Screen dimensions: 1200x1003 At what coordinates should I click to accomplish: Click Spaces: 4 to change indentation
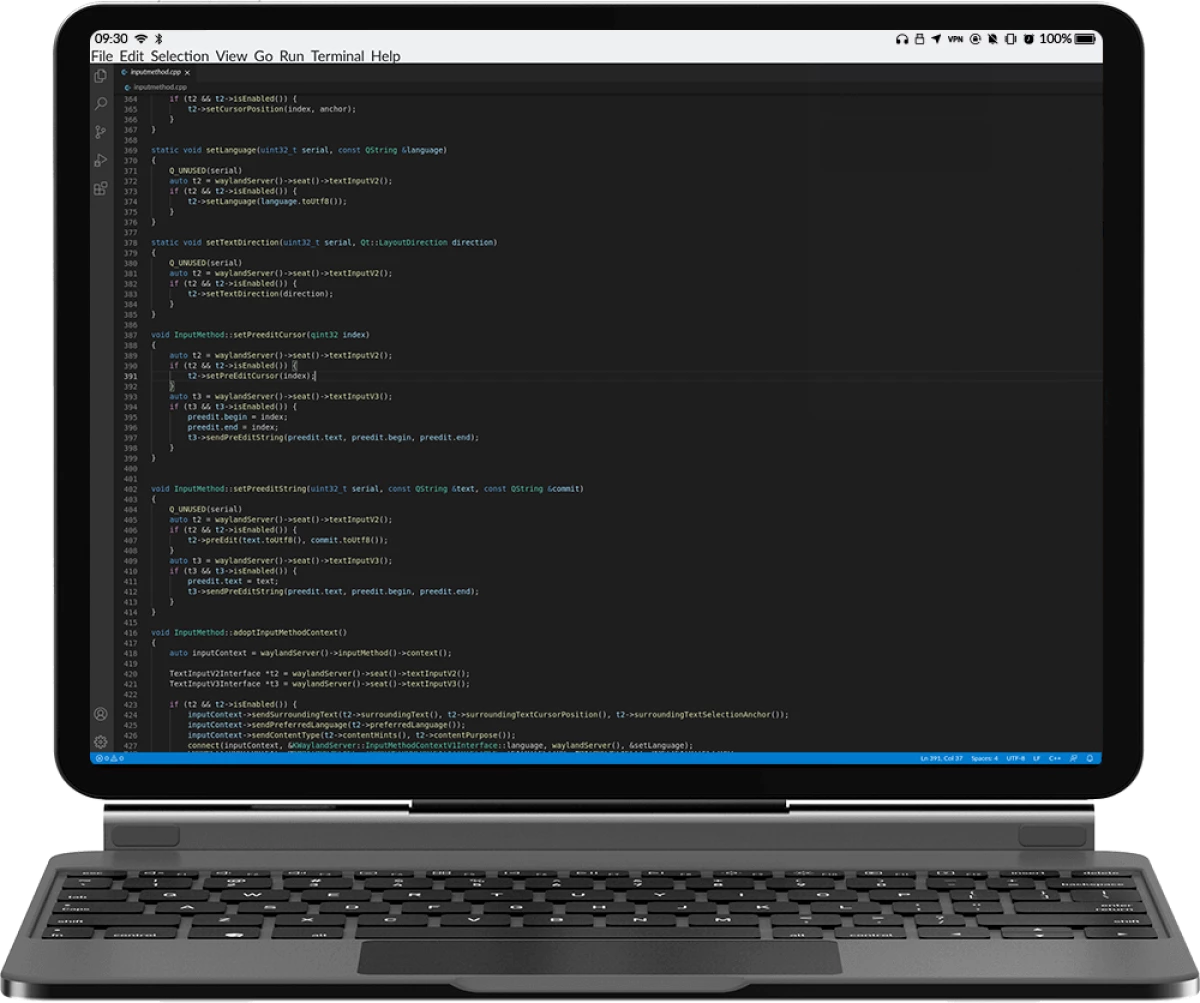[x=985, y=758]
